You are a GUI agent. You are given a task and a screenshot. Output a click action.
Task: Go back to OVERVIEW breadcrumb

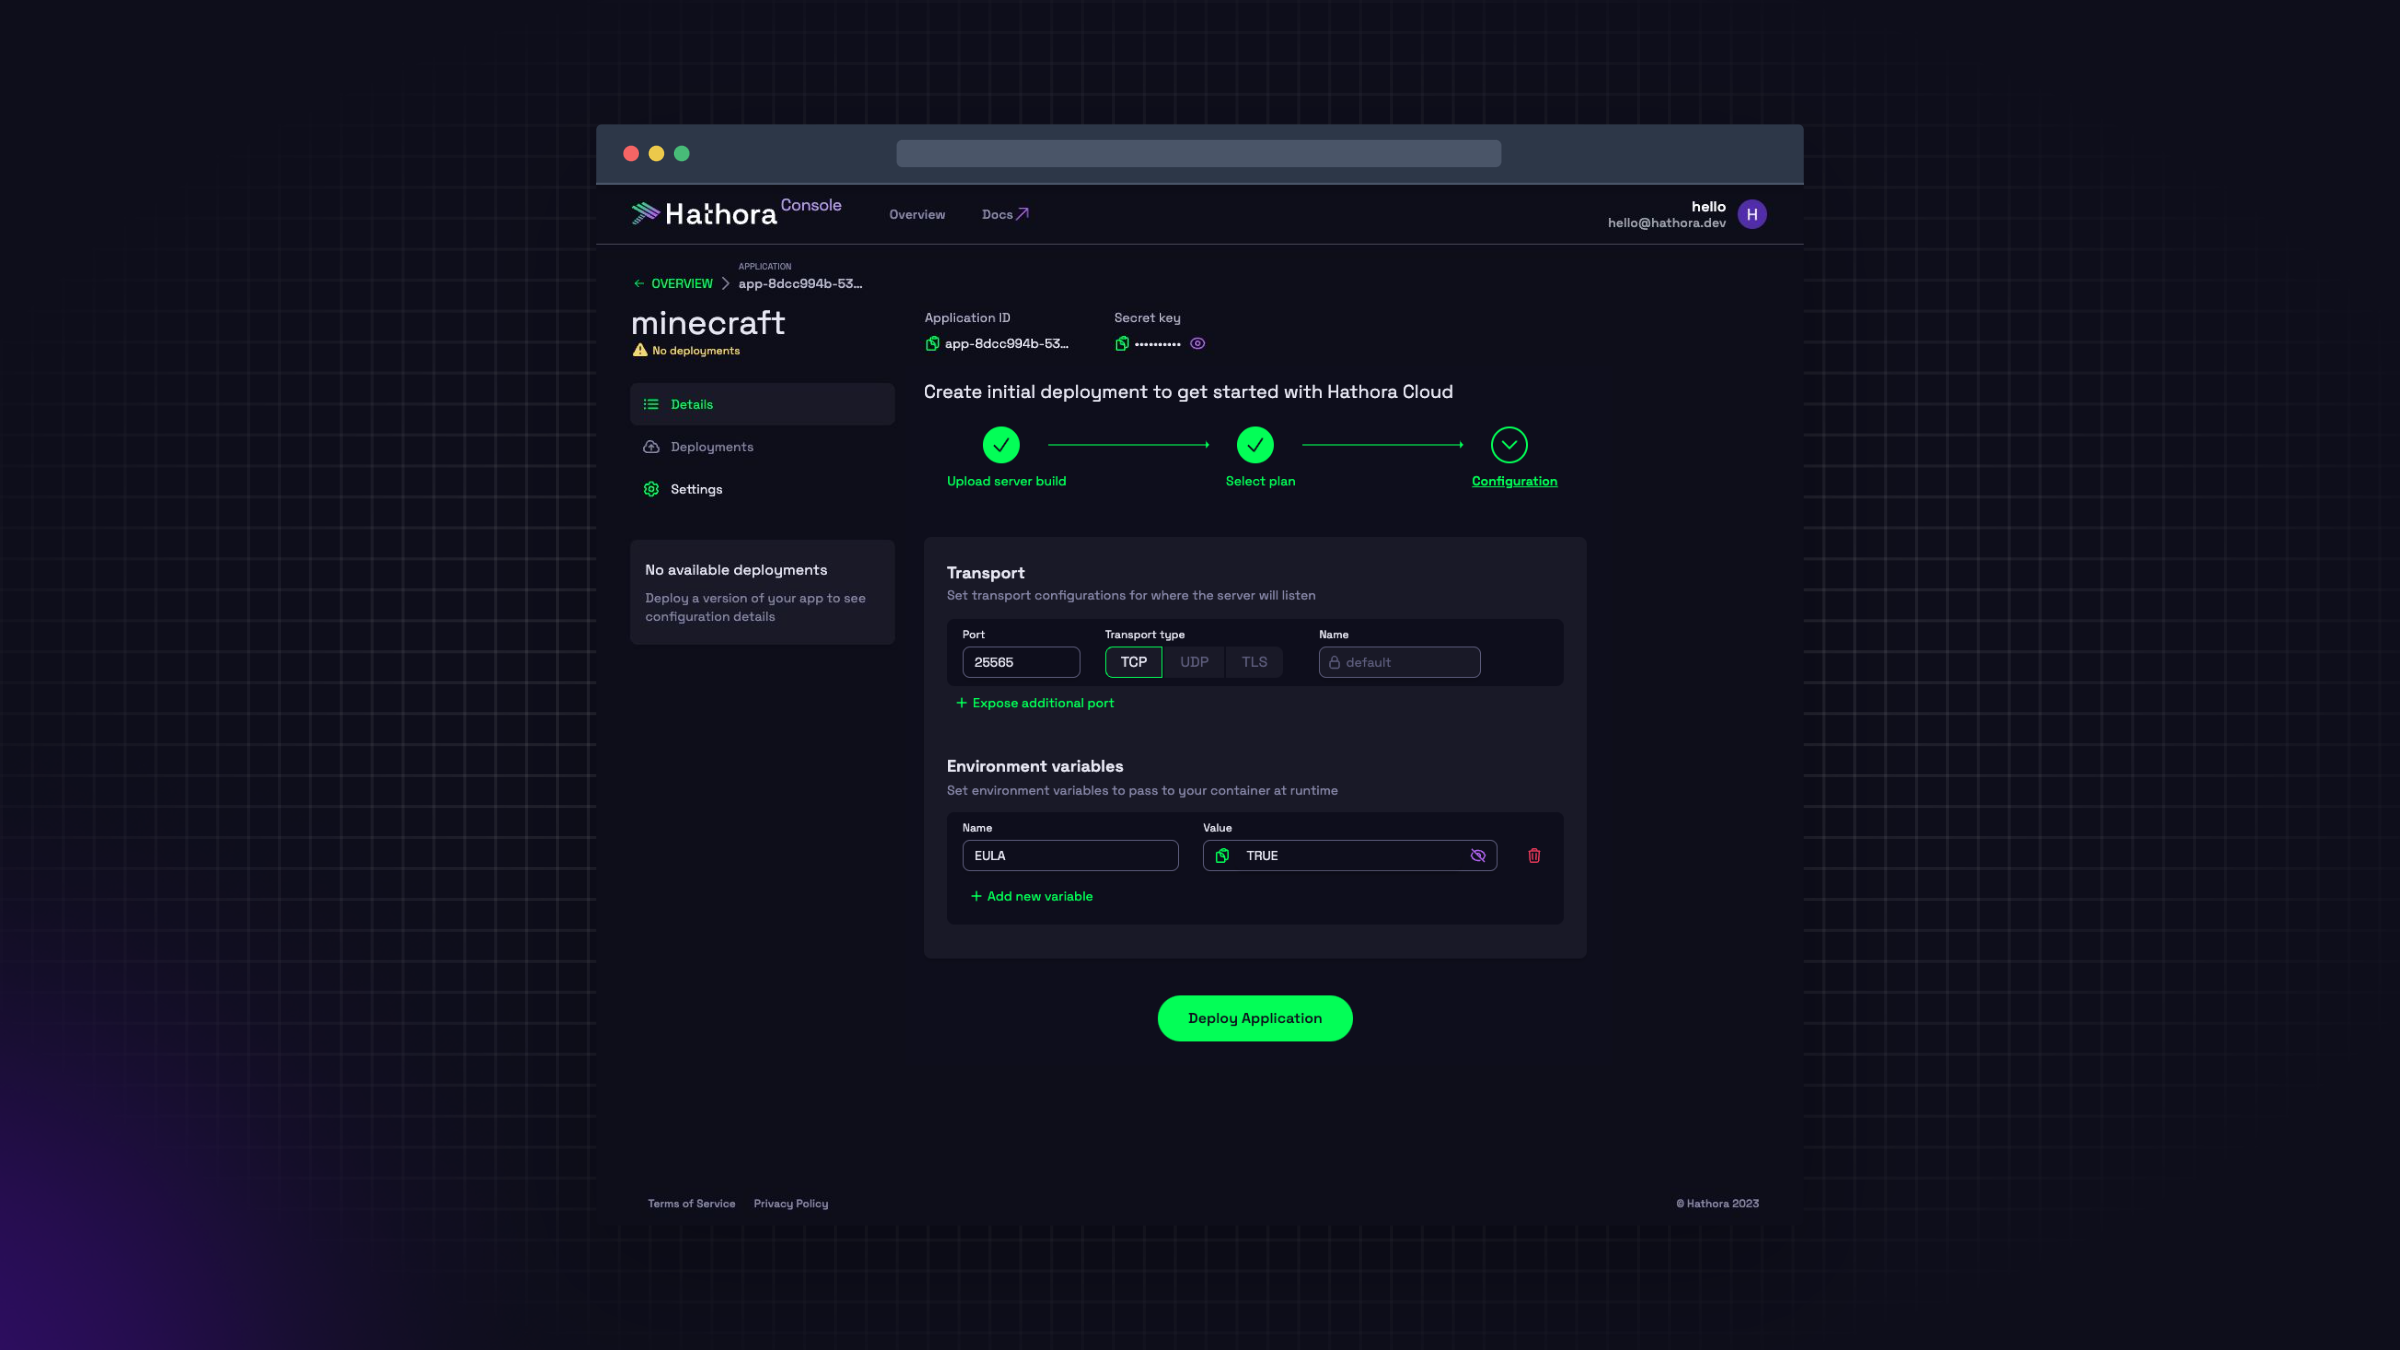(673, 284)
